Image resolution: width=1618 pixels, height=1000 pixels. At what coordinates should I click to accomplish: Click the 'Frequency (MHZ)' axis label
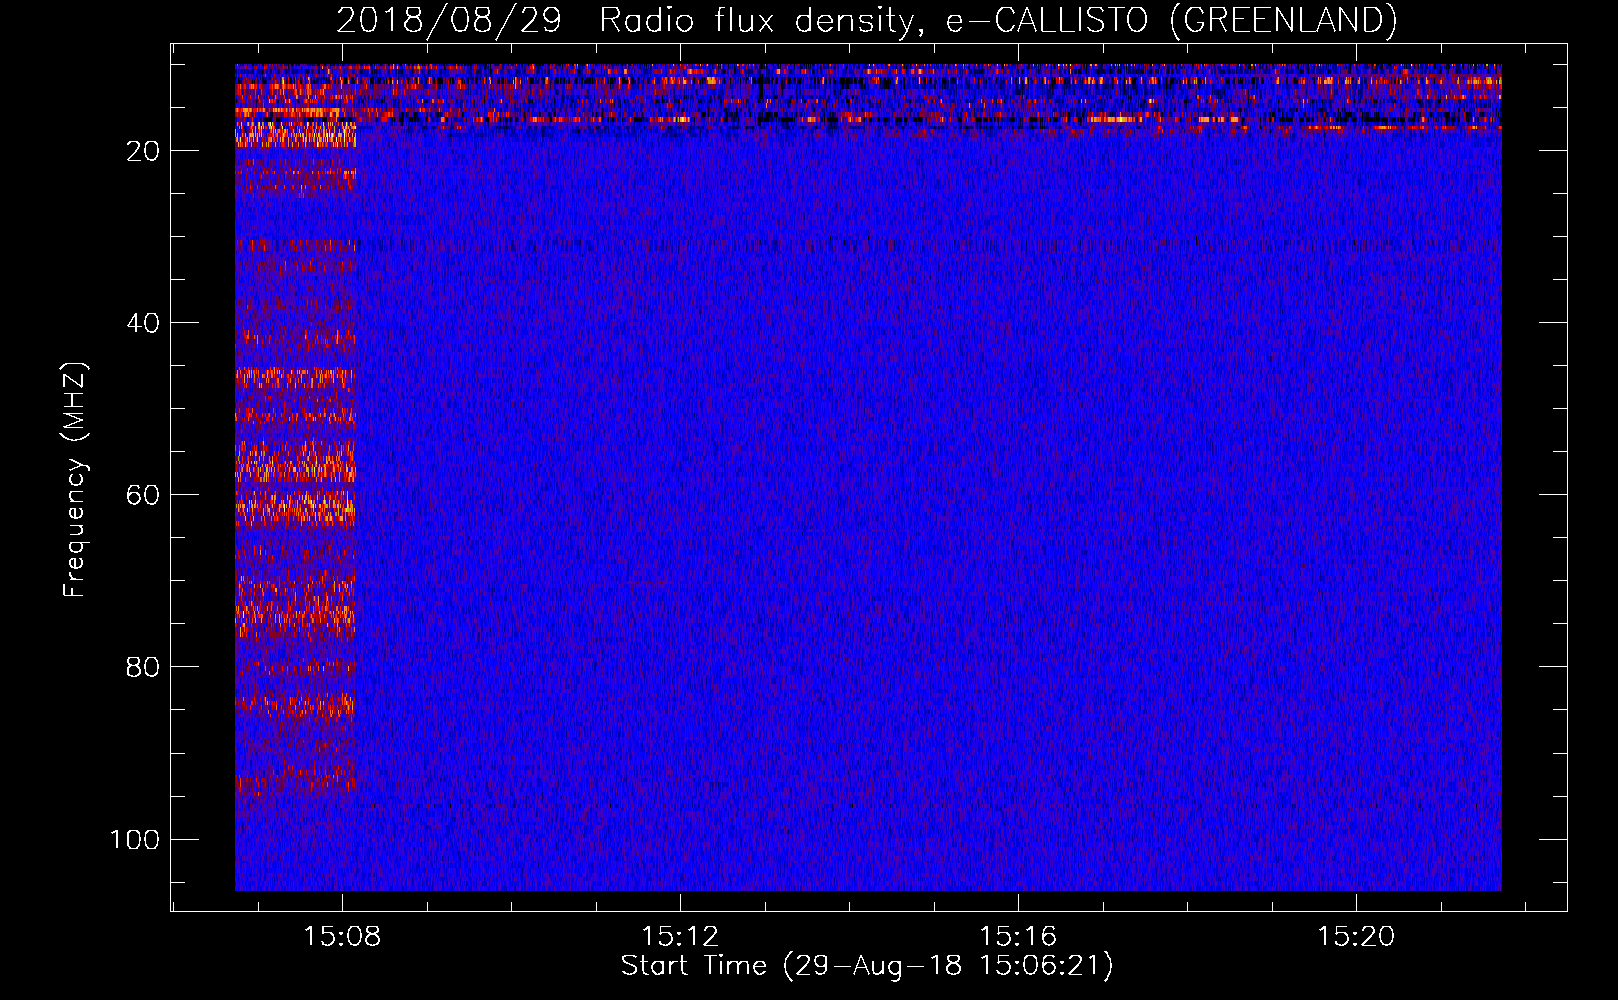coord(75,480)
